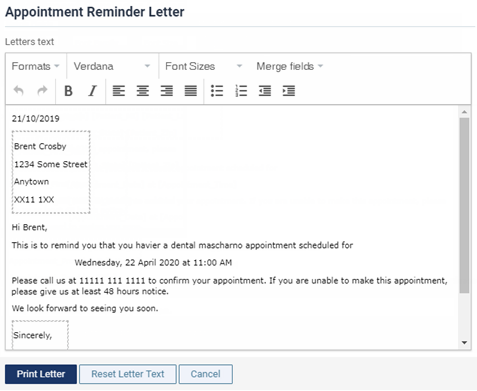Image resolution: width=477 pixels, height=391 pixels.
Task: Insert a bulleted list
Action: click(x=217, y=91)
